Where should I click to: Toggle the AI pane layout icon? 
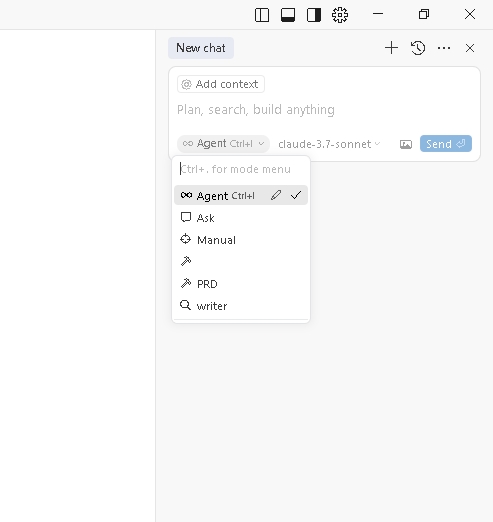coord(314,15)
